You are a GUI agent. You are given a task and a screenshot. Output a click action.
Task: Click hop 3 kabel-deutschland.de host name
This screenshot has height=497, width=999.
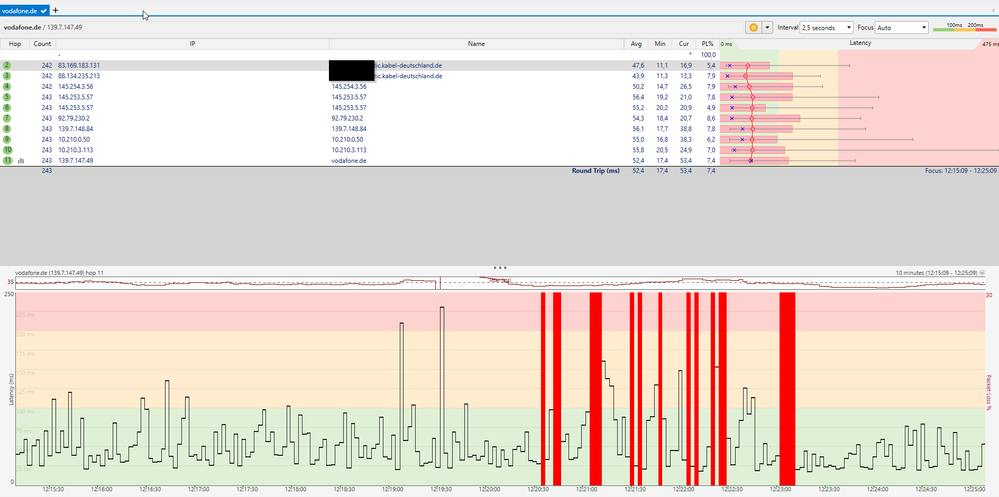click(x=408, y=76)
